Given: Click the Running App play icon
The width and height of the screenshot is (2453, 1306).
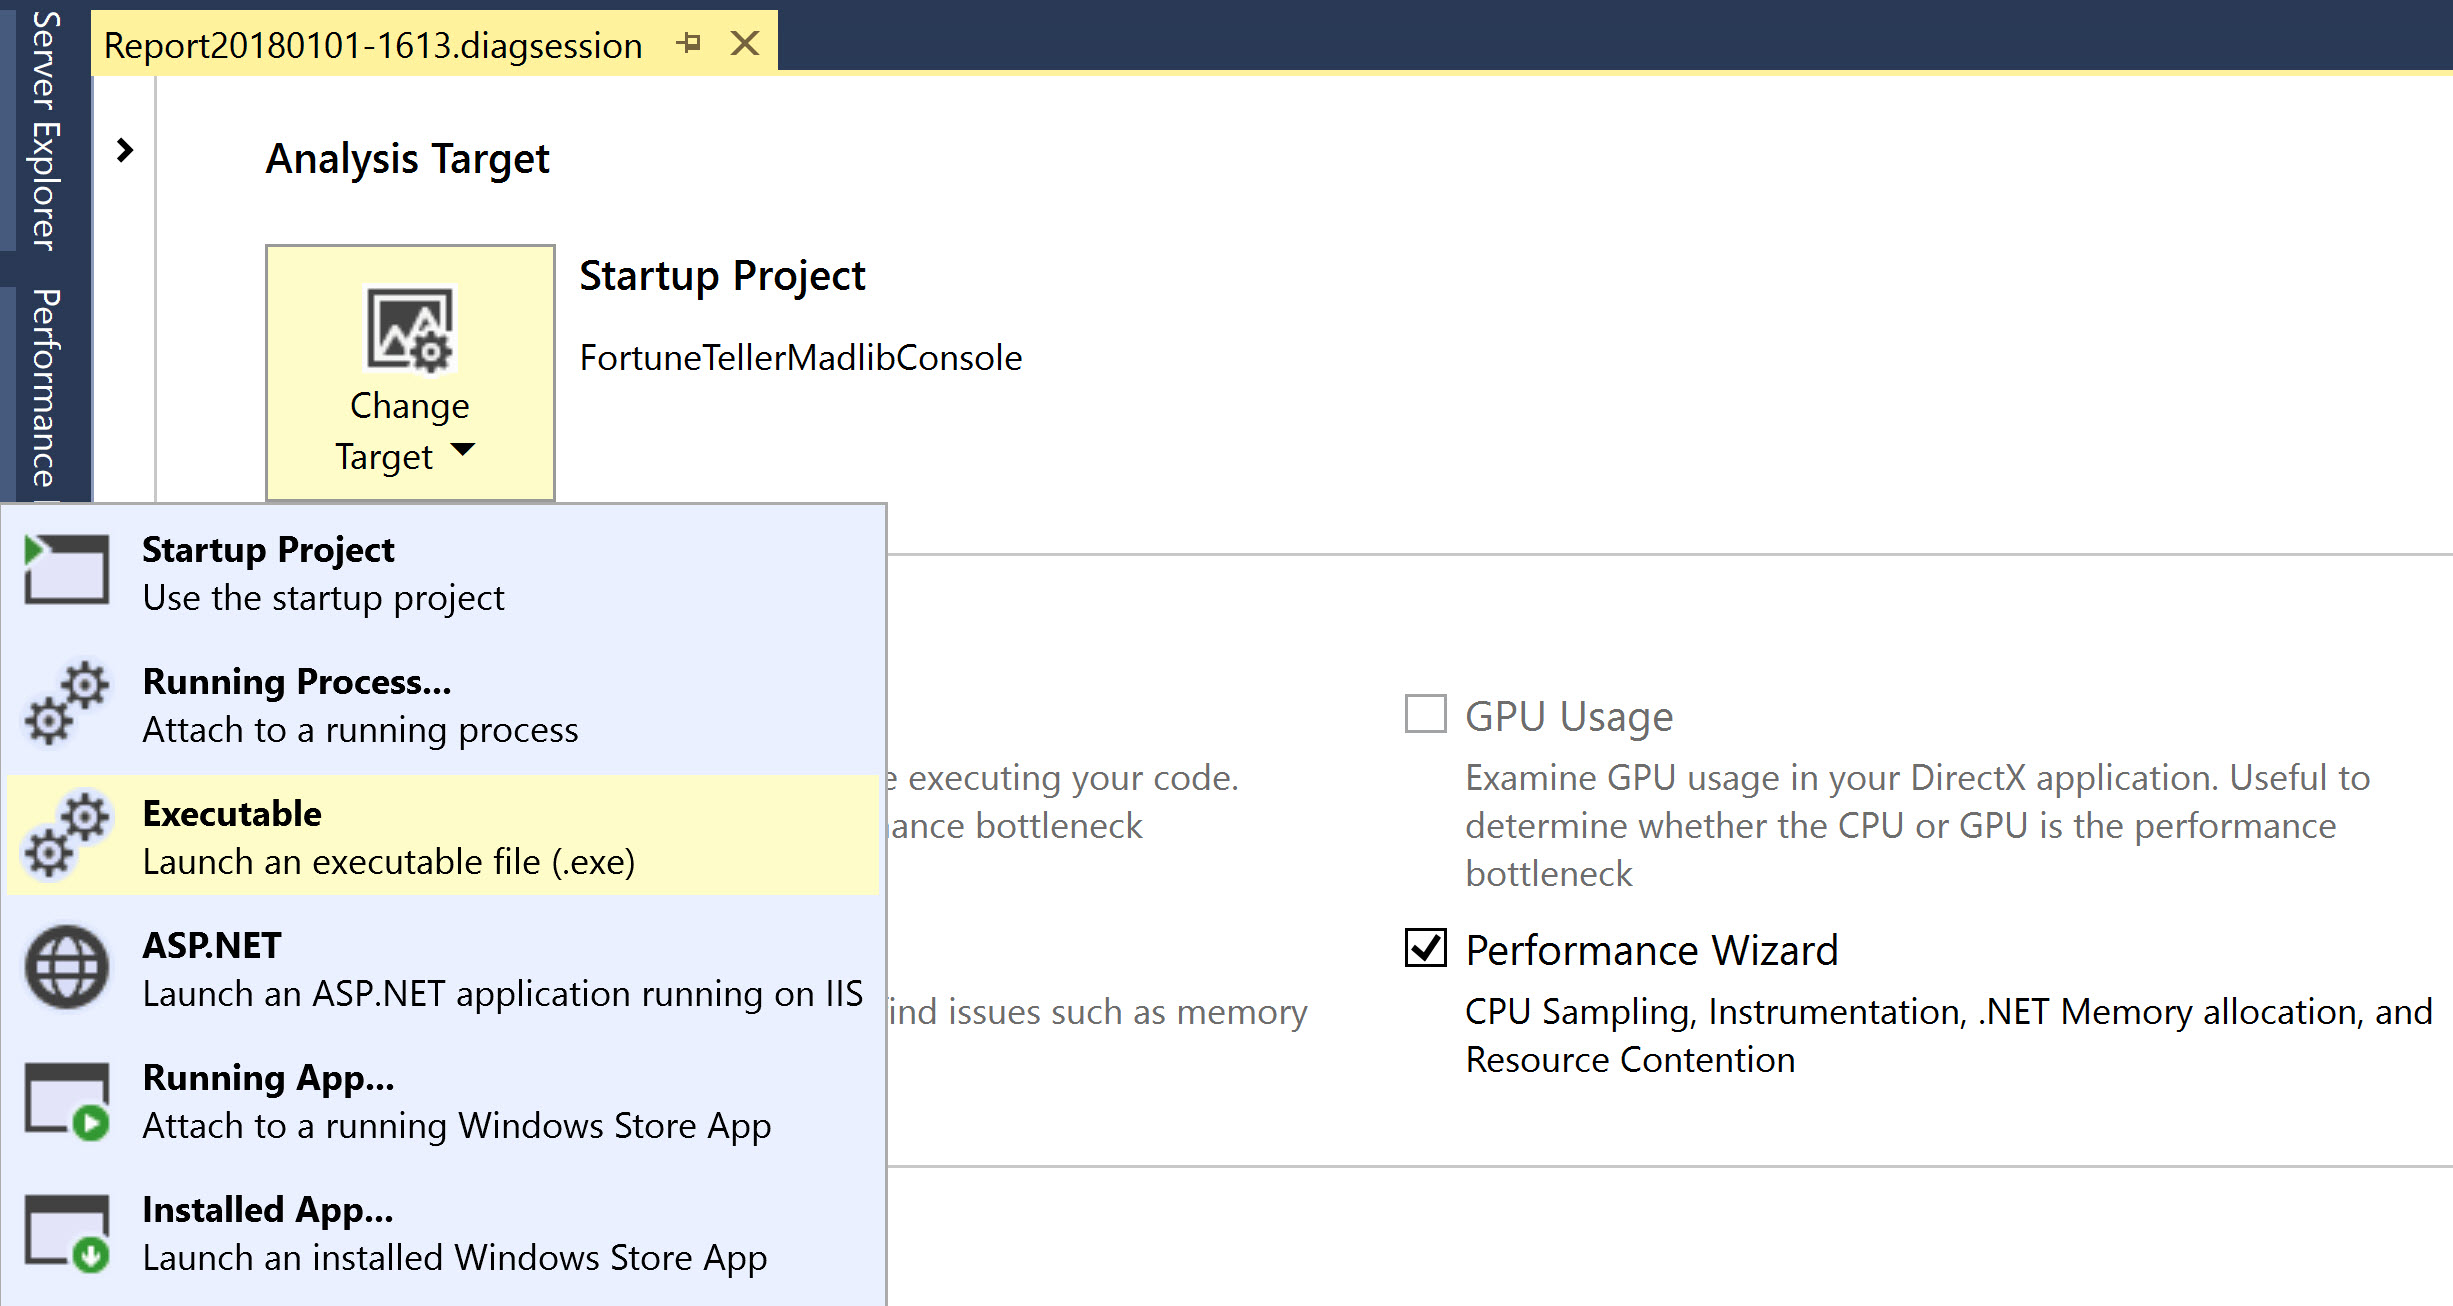Looking at the screenshot, I should [67, 1100].
